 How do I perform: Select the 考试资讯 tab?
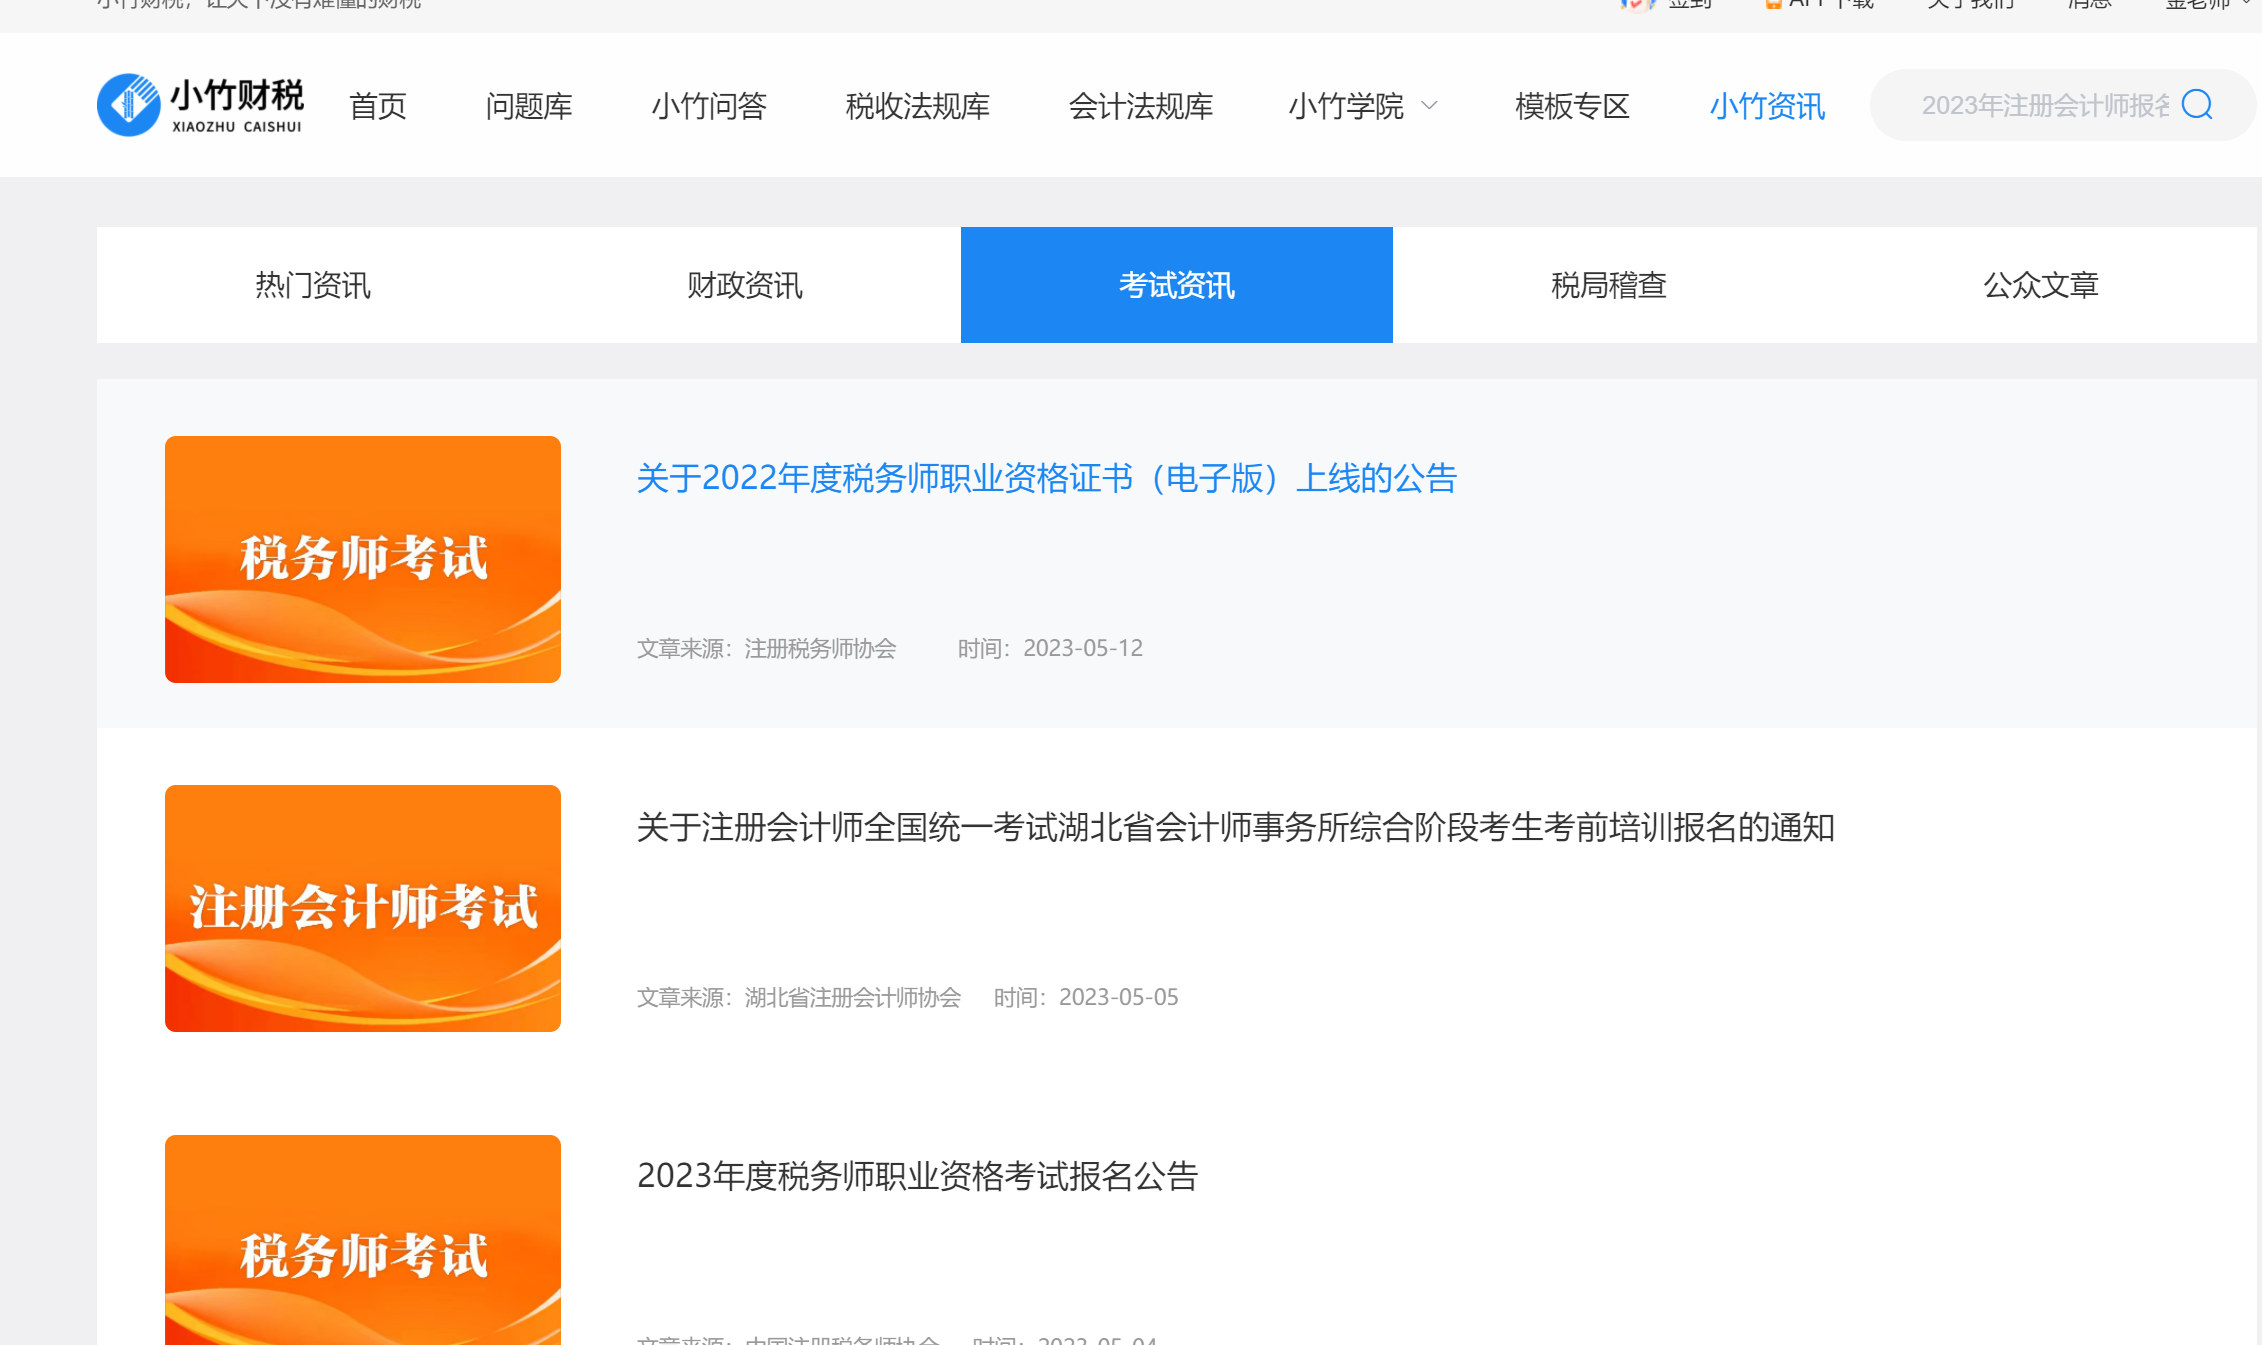[x=1176, y=285]
